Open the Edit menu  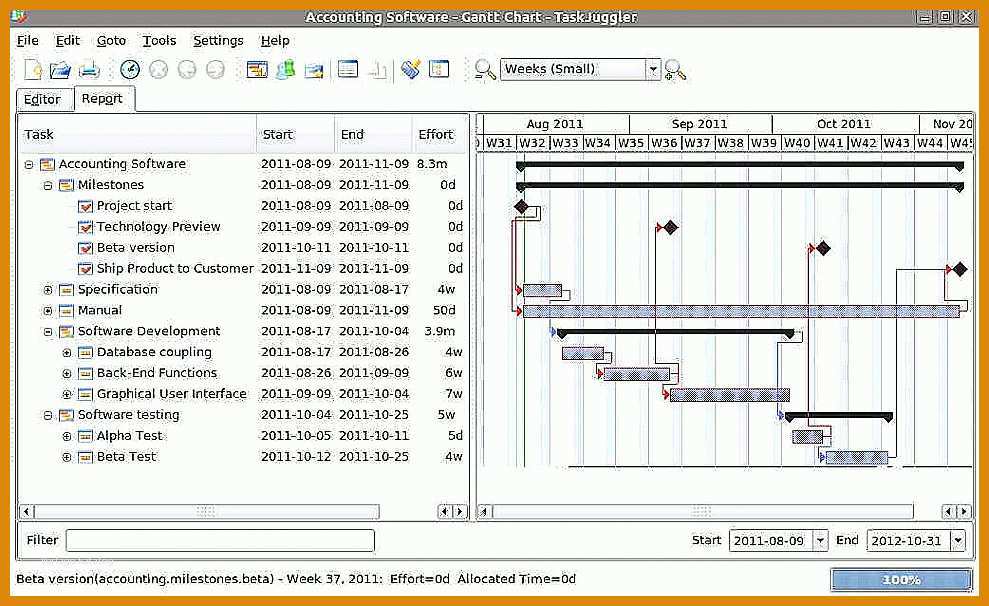(67, 40)
